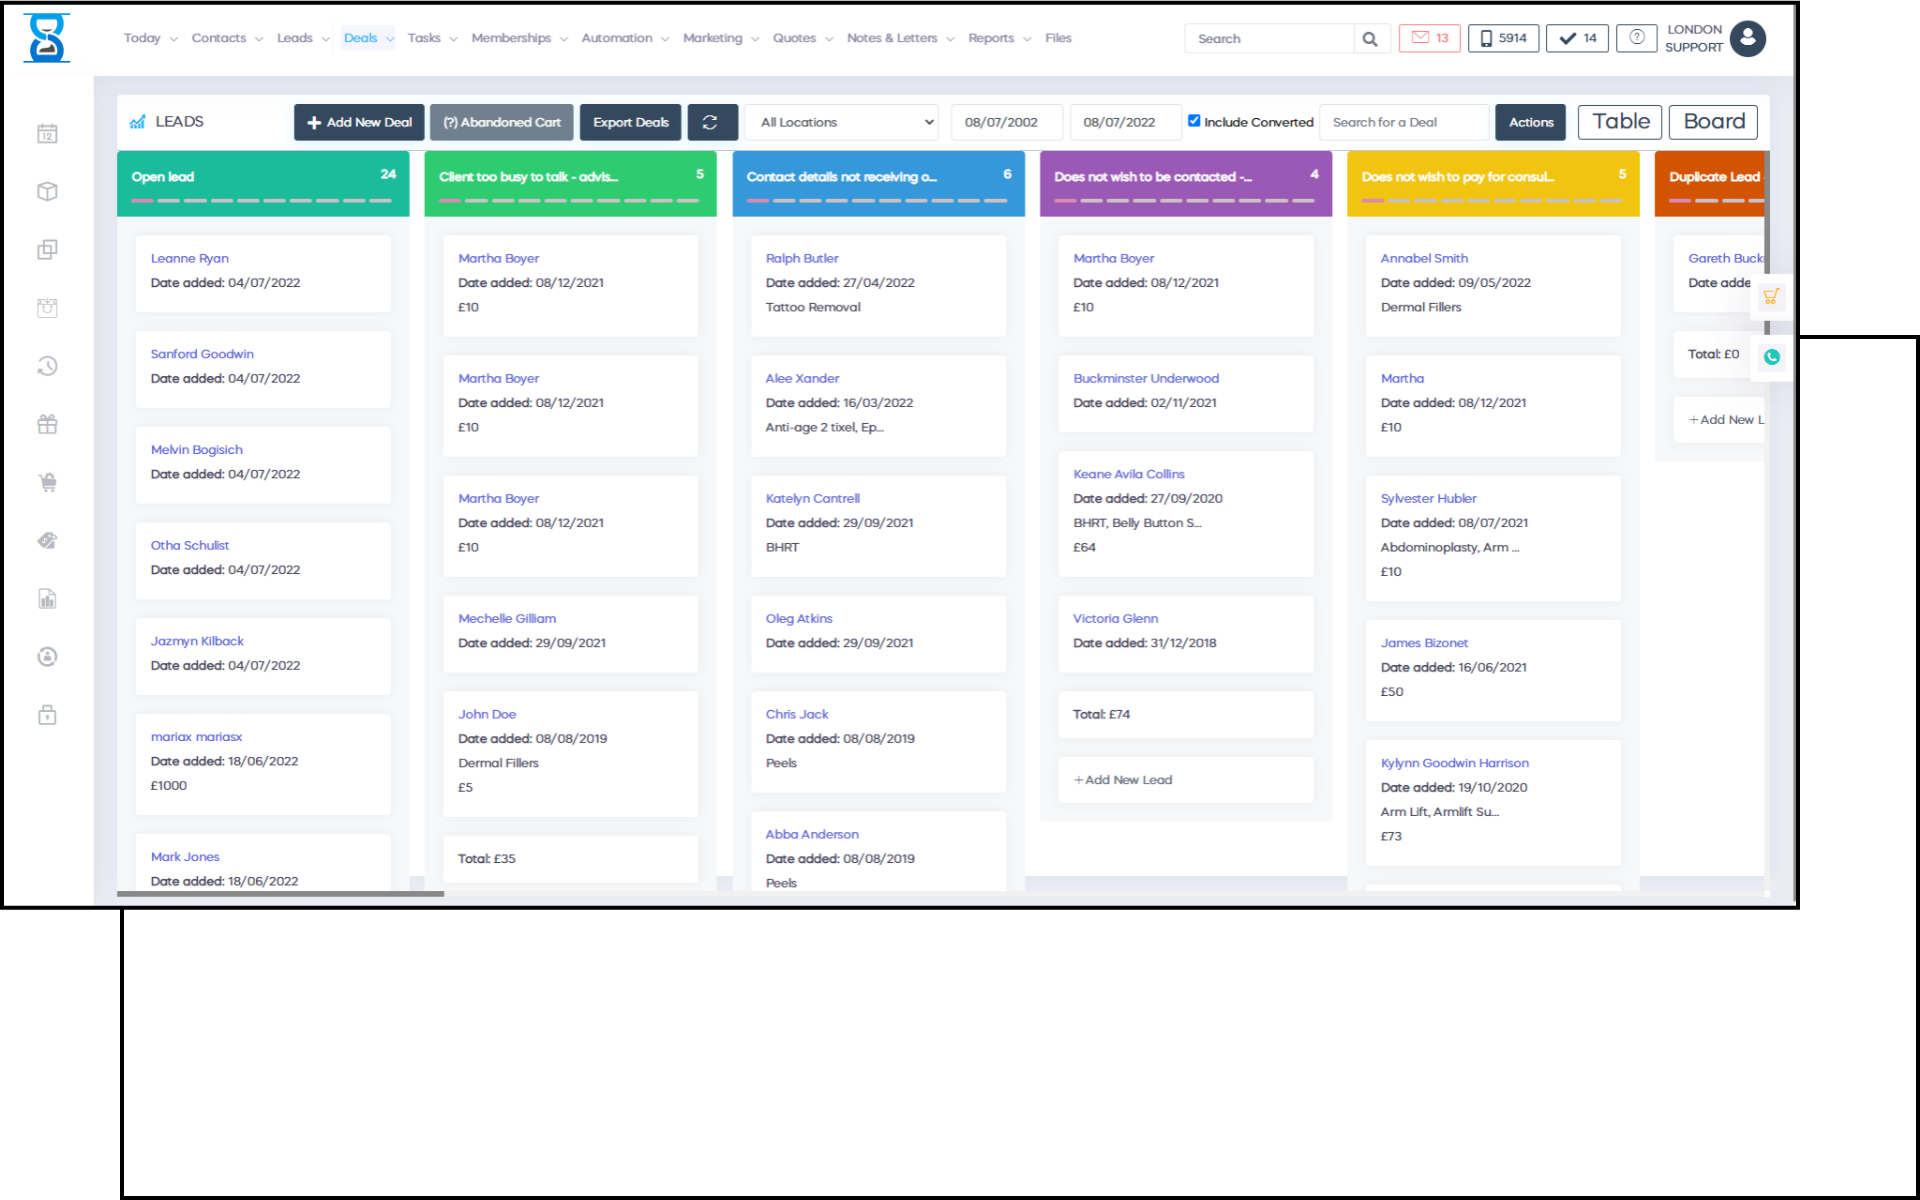Click the Search for a Deal field
Image resolution: width=1920 pixels, height=1200 pixels.
[x=1404, y=122]
